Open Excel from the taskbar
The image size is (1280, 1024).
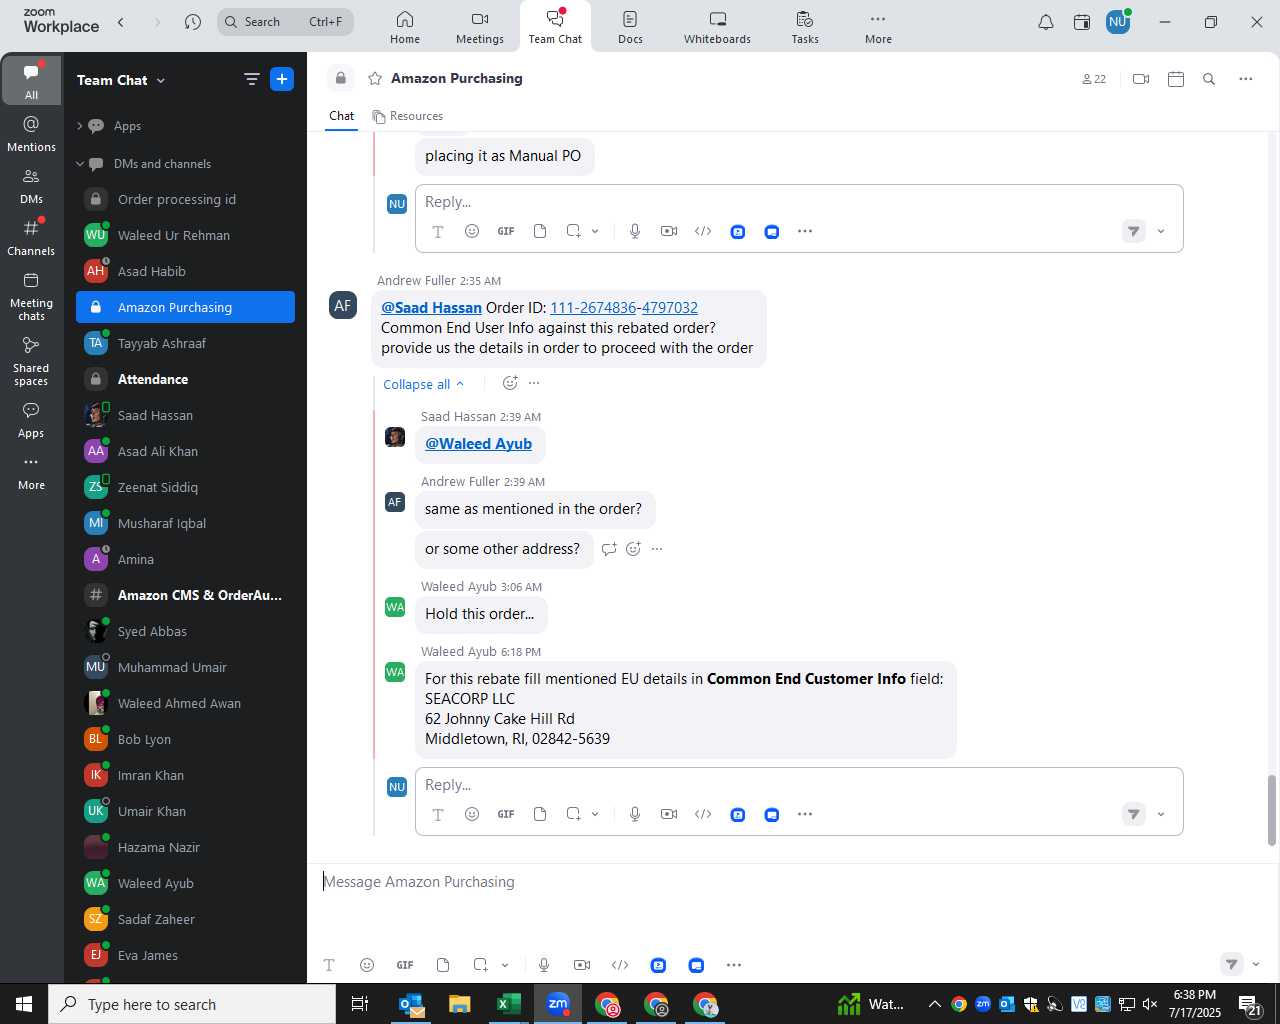509,1004
